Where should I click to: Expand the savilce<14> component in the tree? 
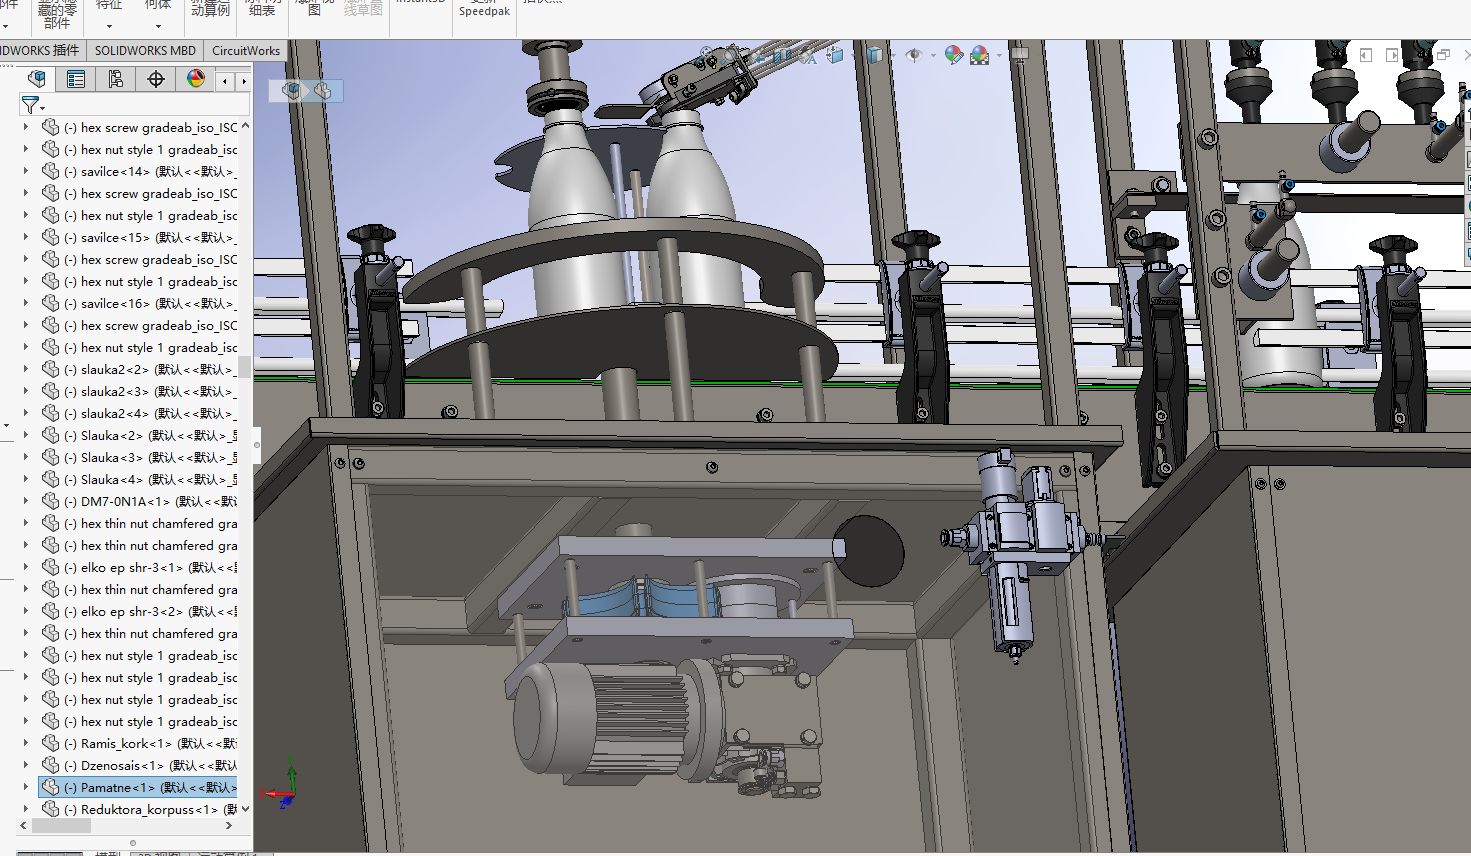click(24, 171)
